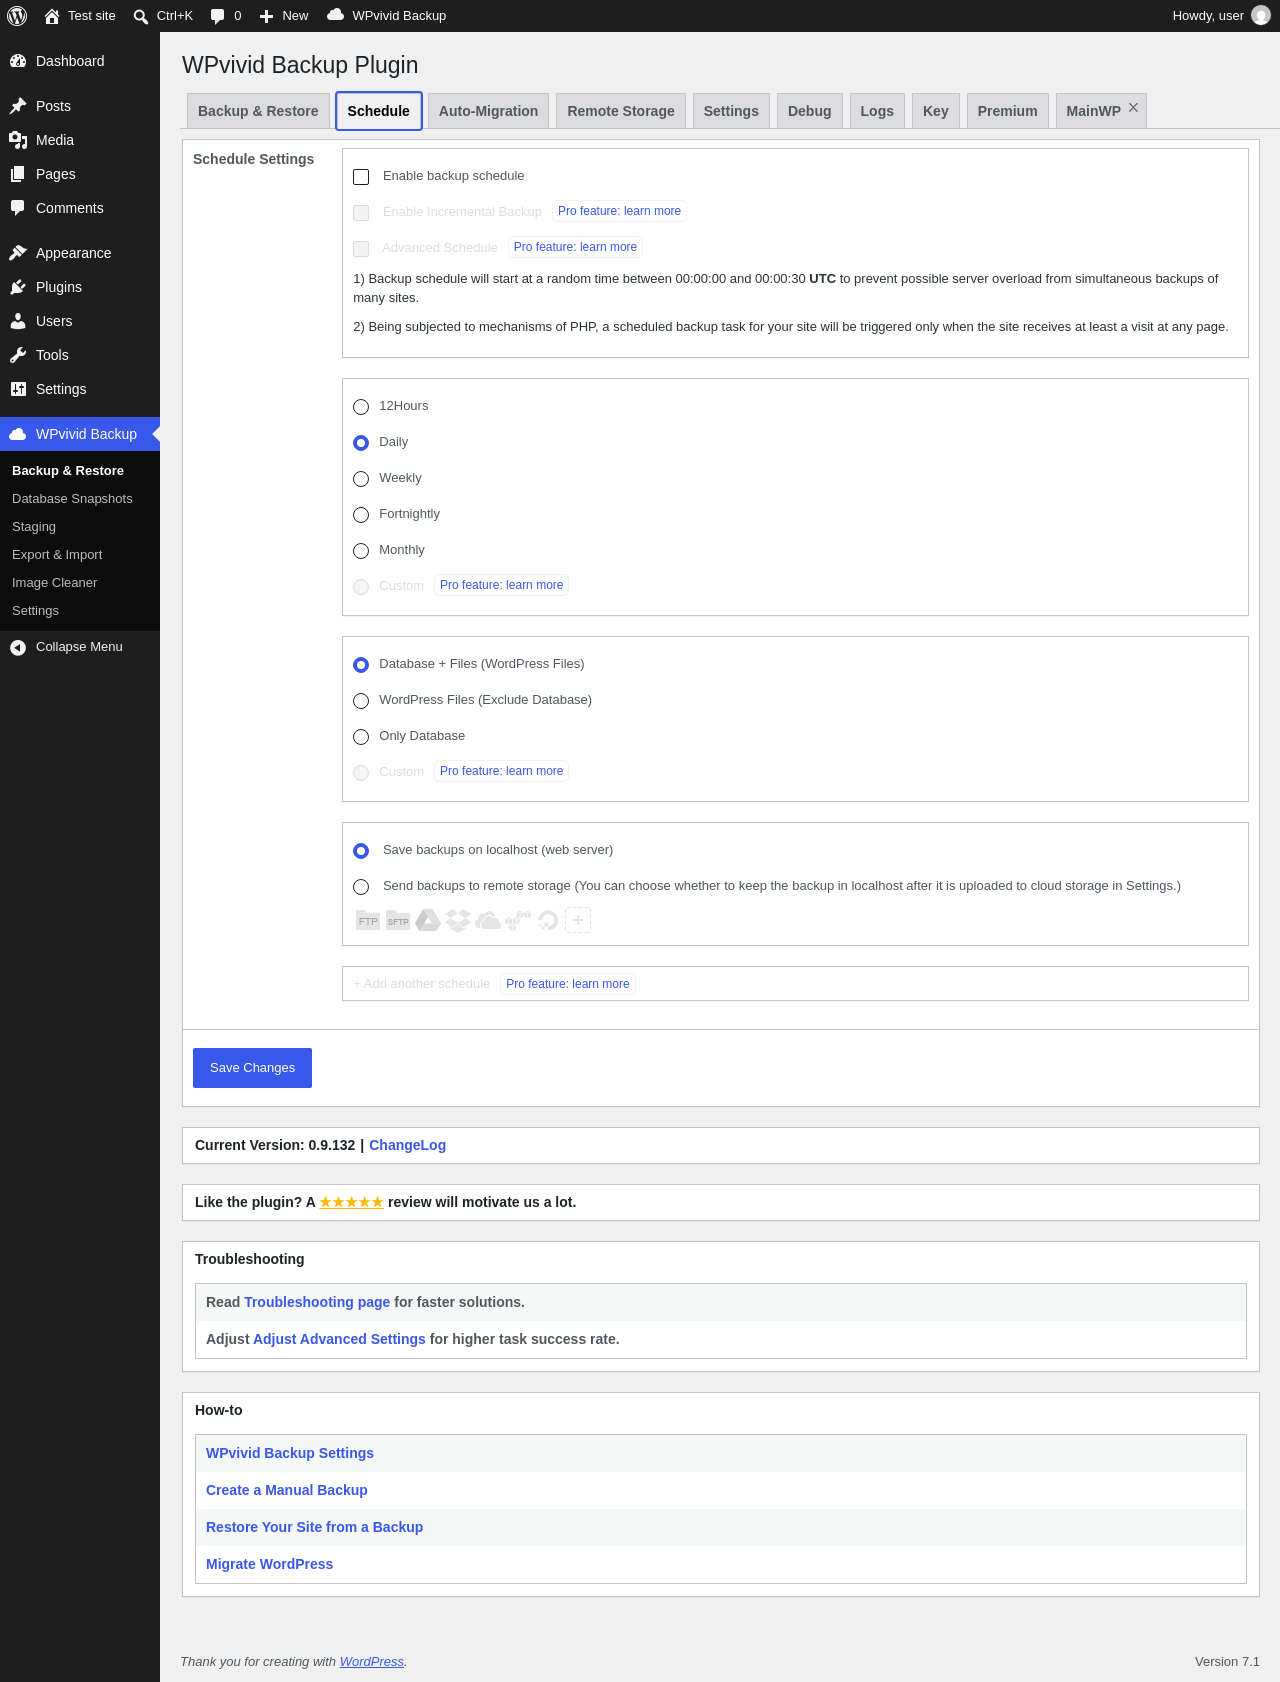This screenshot has width=1280, height=1682.
Task: Open the WPvivid Backup Settings how-to
Action: [x=290, y=1453]
